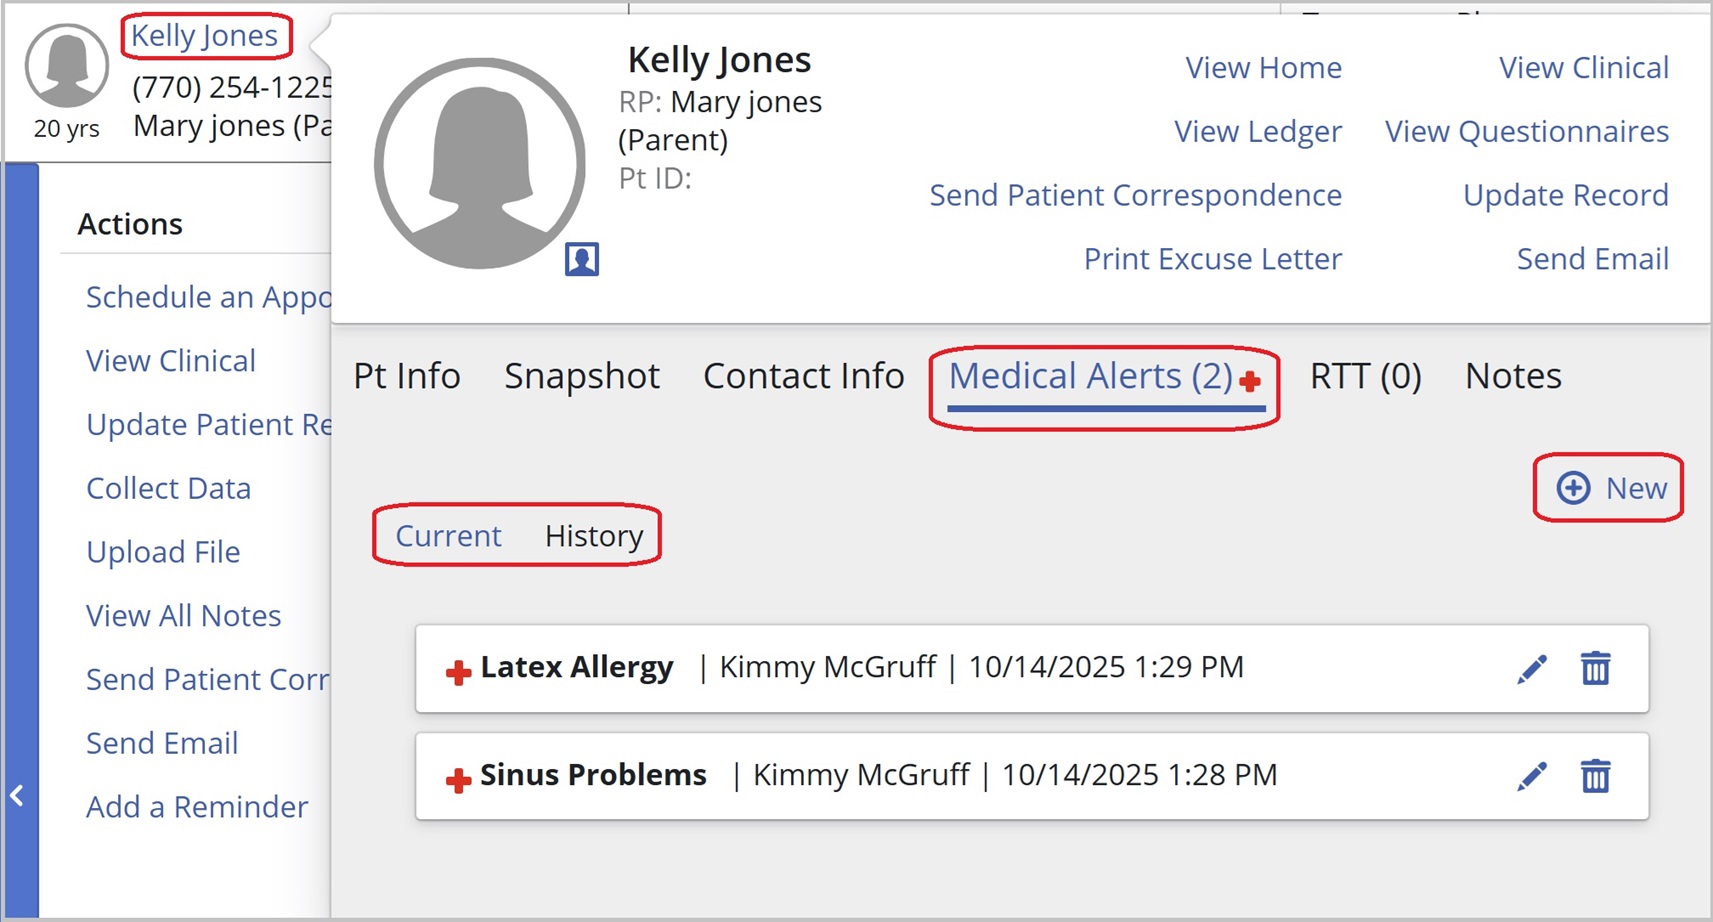Edit the Latex Allergy alert with pencil icon
The image size is (1713, 922).
click(x=1532, y=669)
